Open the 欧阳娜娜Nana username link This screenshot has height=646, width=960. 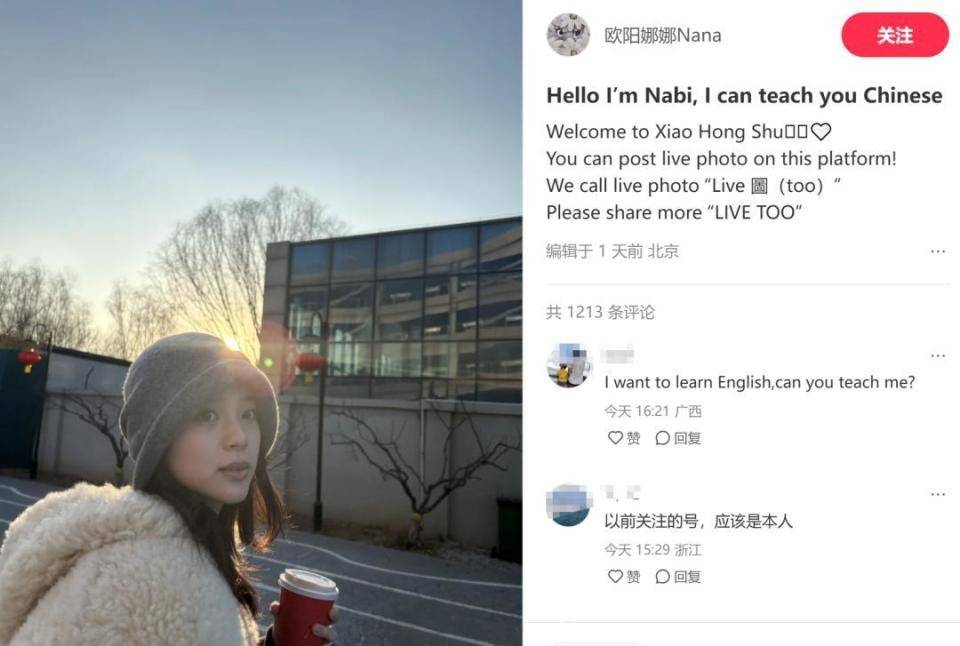tap(662, 36)
